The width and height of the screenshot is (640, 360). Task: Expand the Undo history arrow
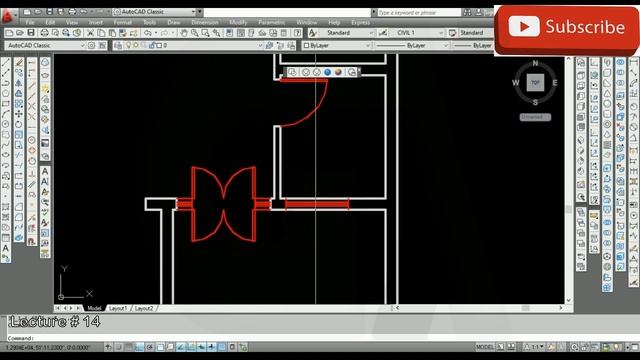(156, 33)
